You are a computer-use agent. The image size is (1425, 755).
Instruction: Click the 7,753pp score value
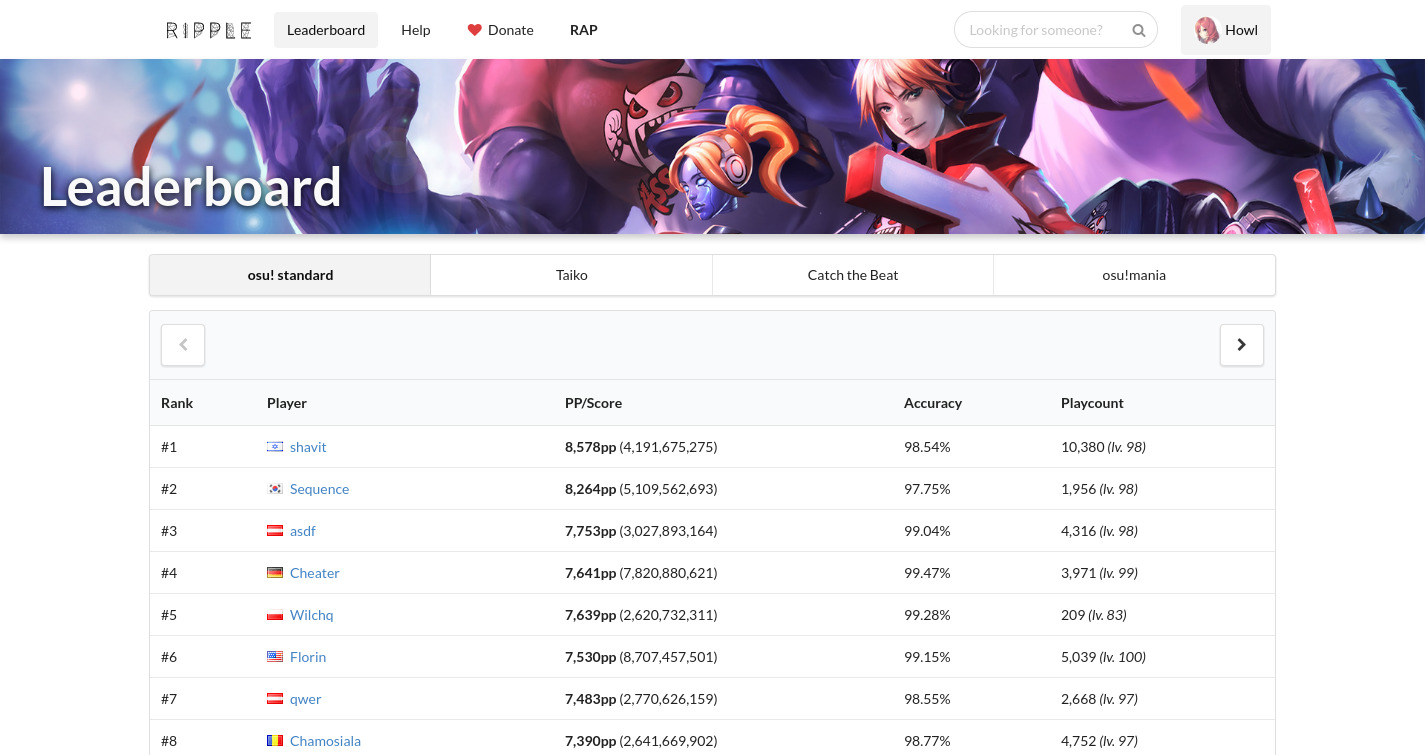tap(590, 531)
